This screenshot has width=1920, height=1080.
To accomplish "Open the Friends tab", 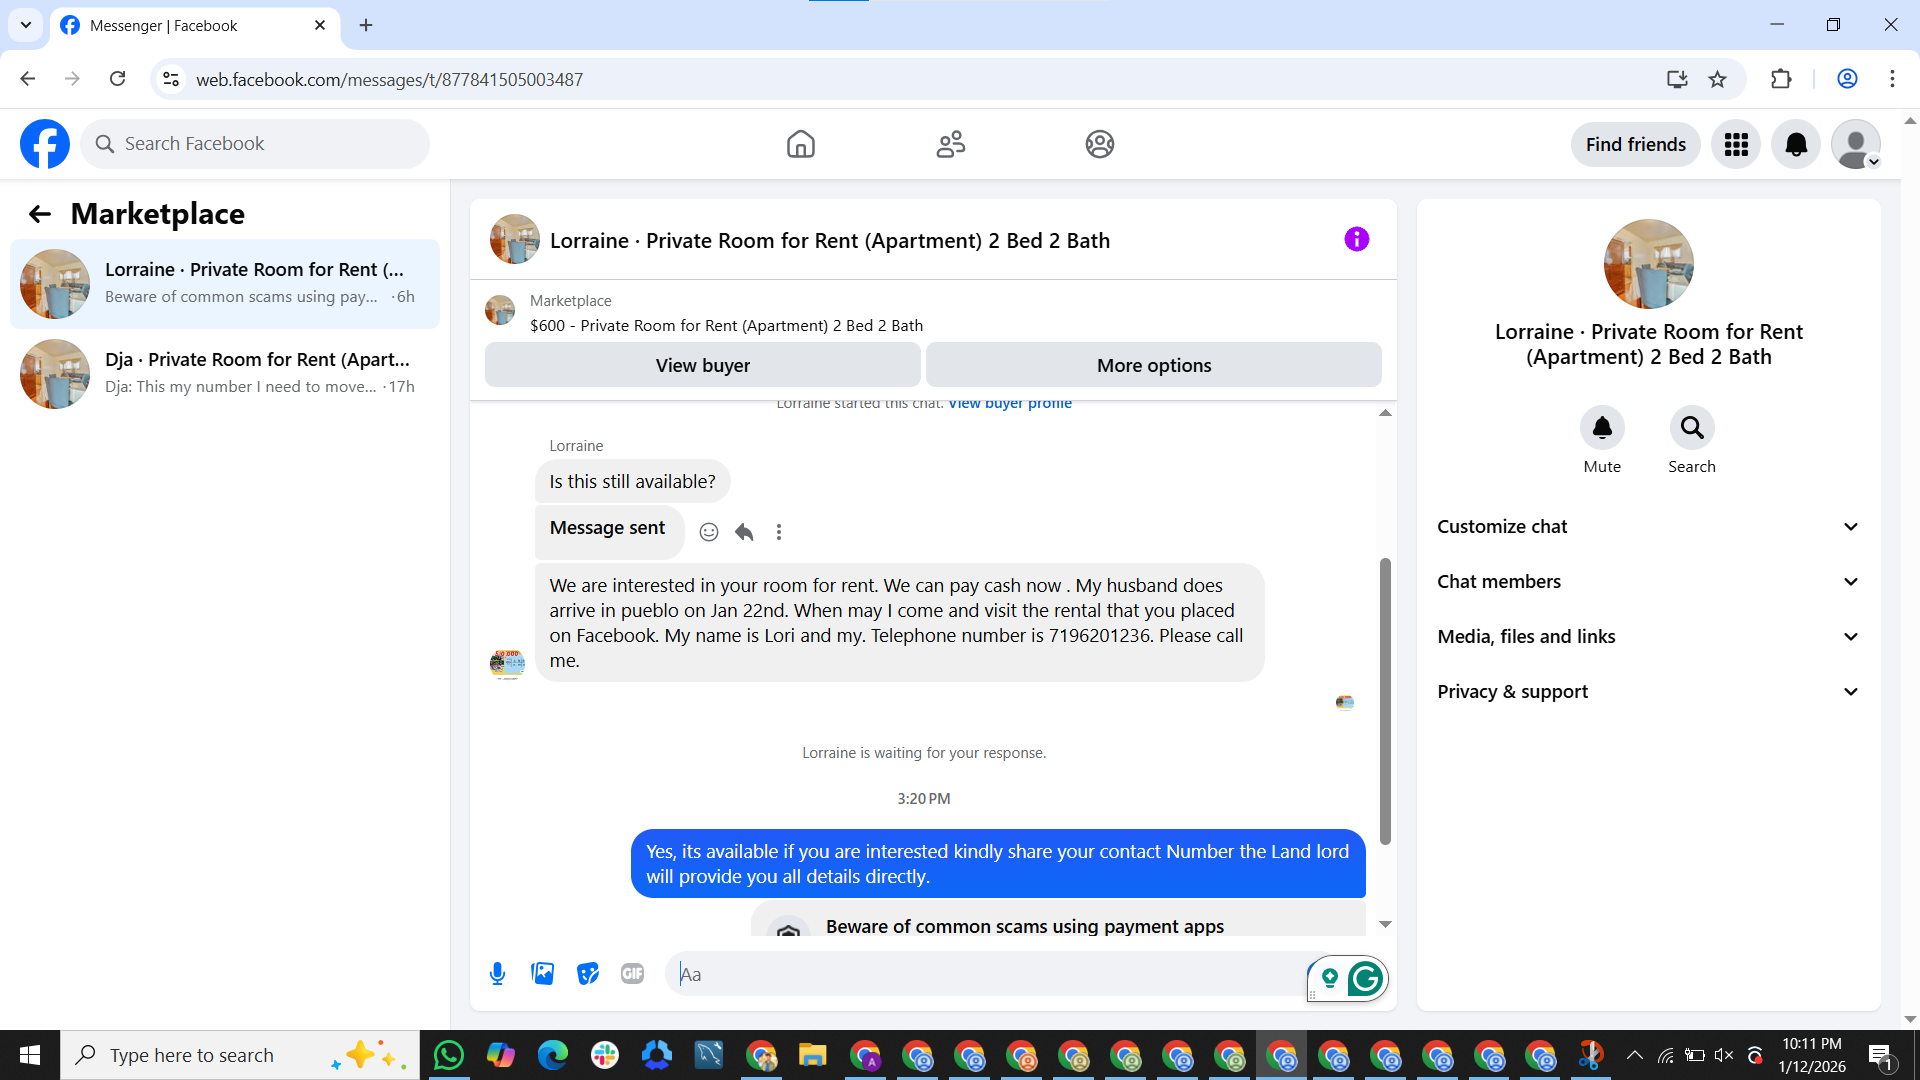I will tap(950, 144).
